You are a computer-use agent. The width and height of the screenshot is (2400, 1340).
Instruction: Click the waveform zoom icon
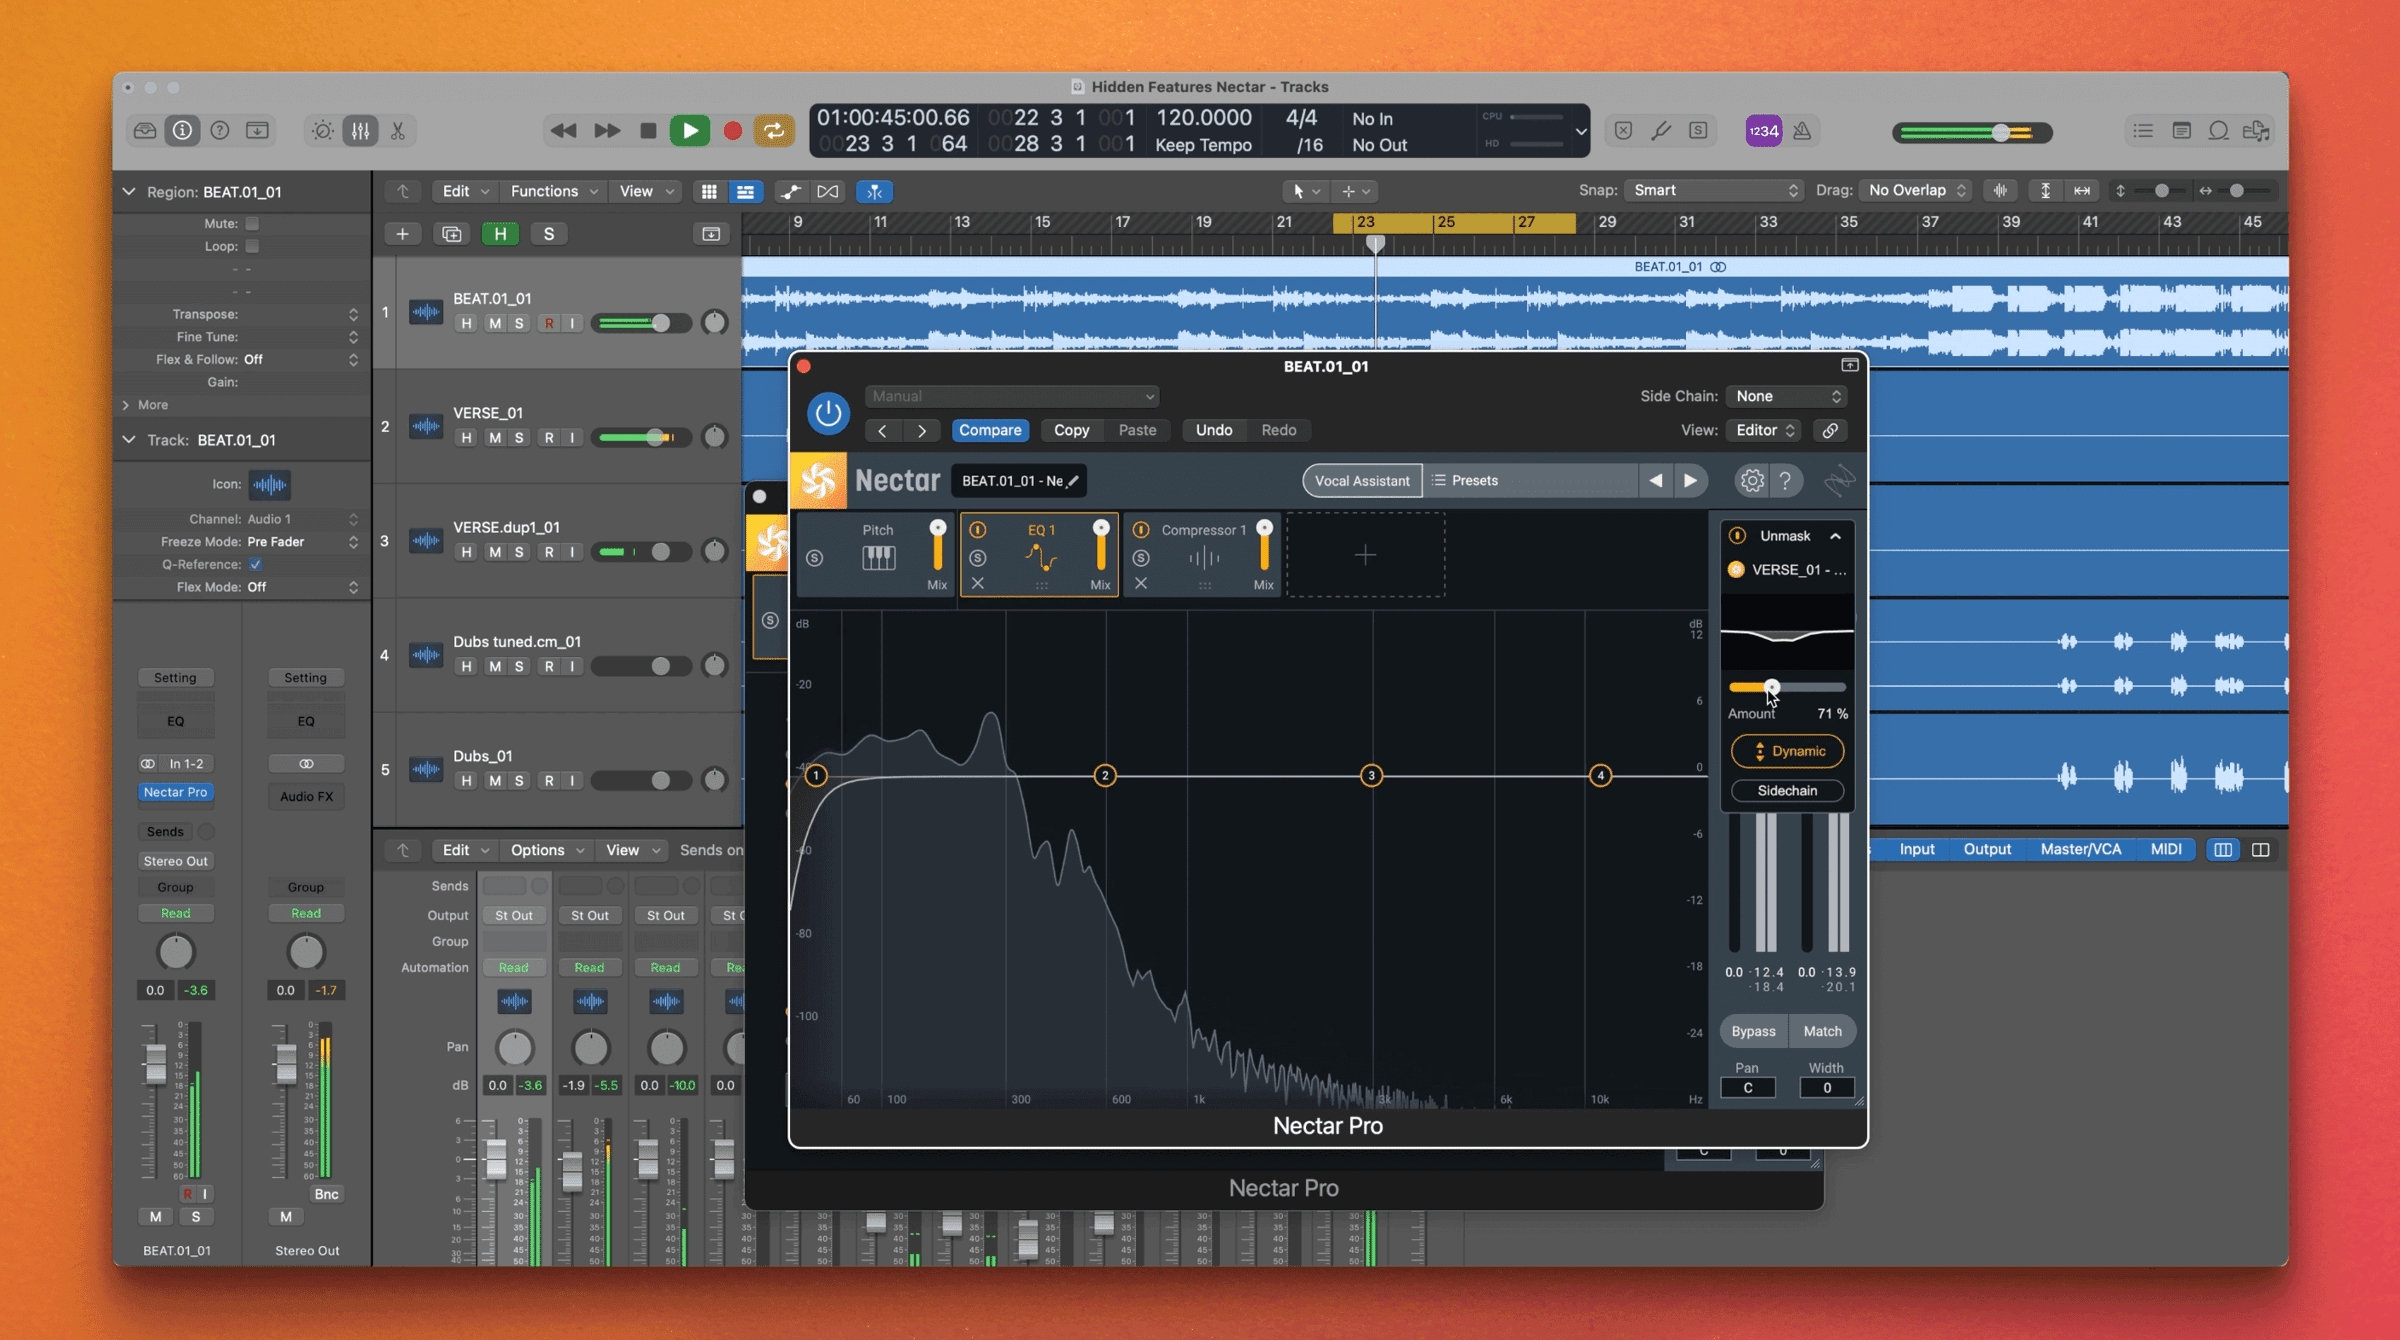tap(2001, 190)
